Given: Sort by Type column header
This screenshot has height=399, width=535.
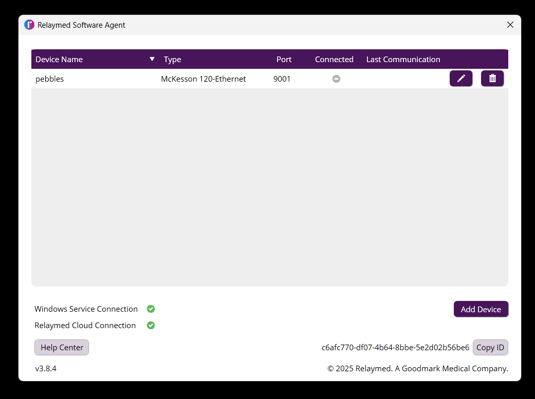Looking at the screenshot, I should (172, 60).
